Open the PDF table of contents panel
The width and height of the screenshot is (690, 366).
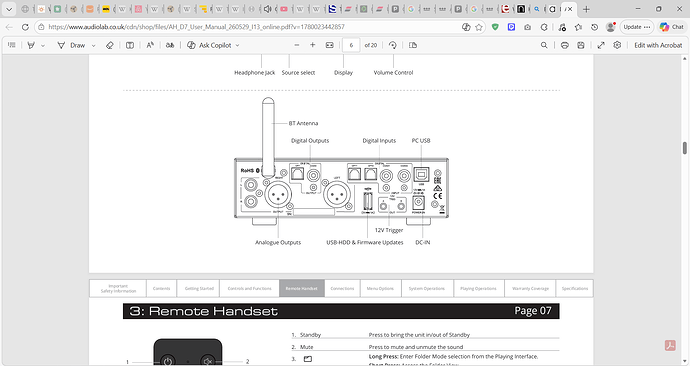tap(12, 45)
